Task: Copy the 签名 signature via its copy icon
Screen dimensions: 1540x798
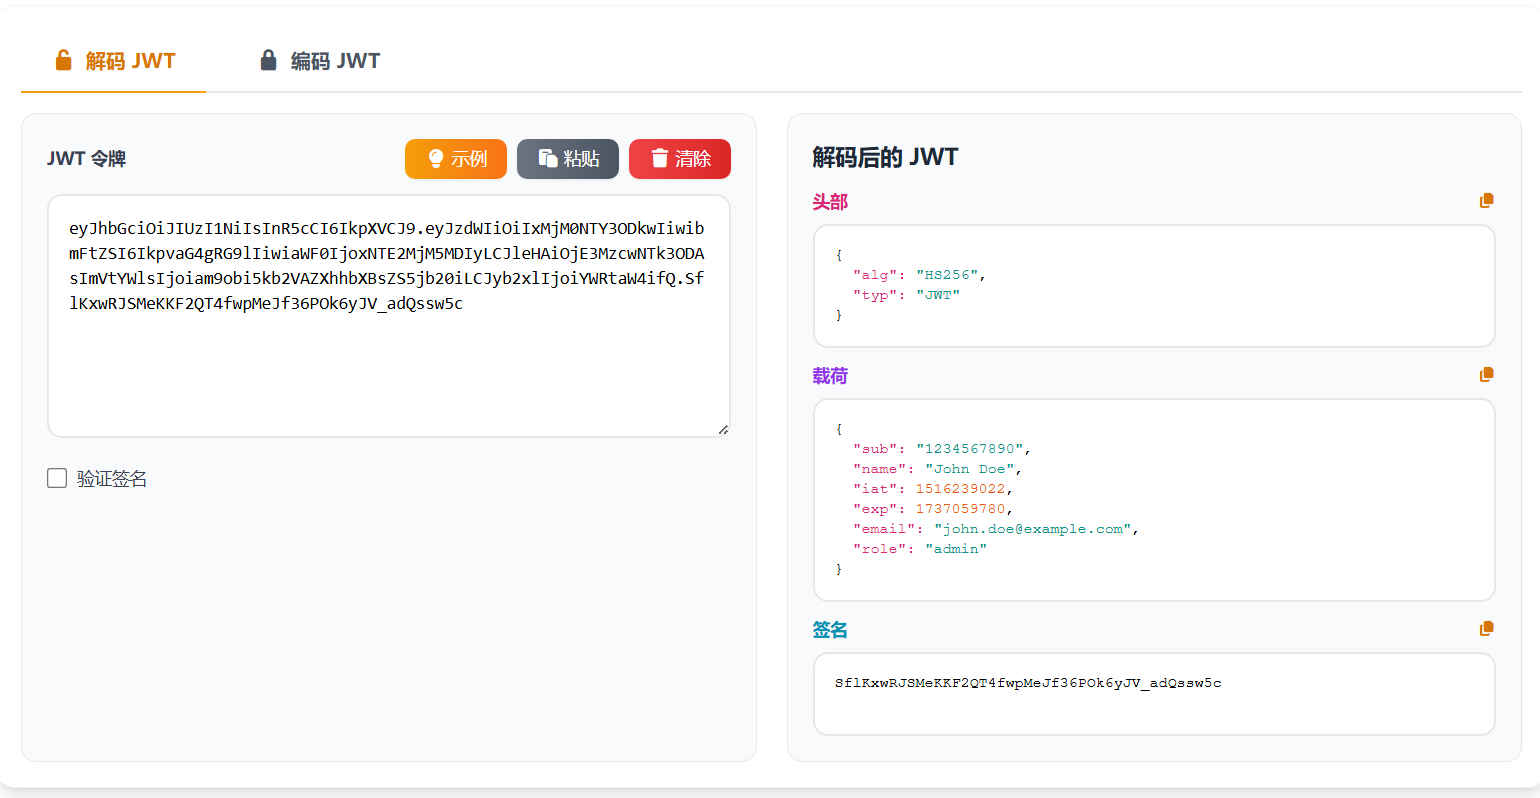Action: point(1487,629)
